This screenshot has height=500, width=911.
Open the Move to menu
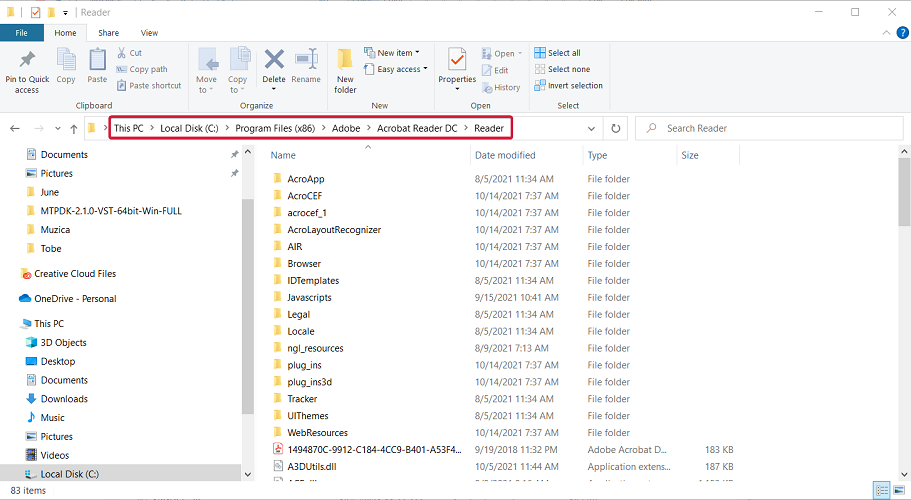click(206, 71)
